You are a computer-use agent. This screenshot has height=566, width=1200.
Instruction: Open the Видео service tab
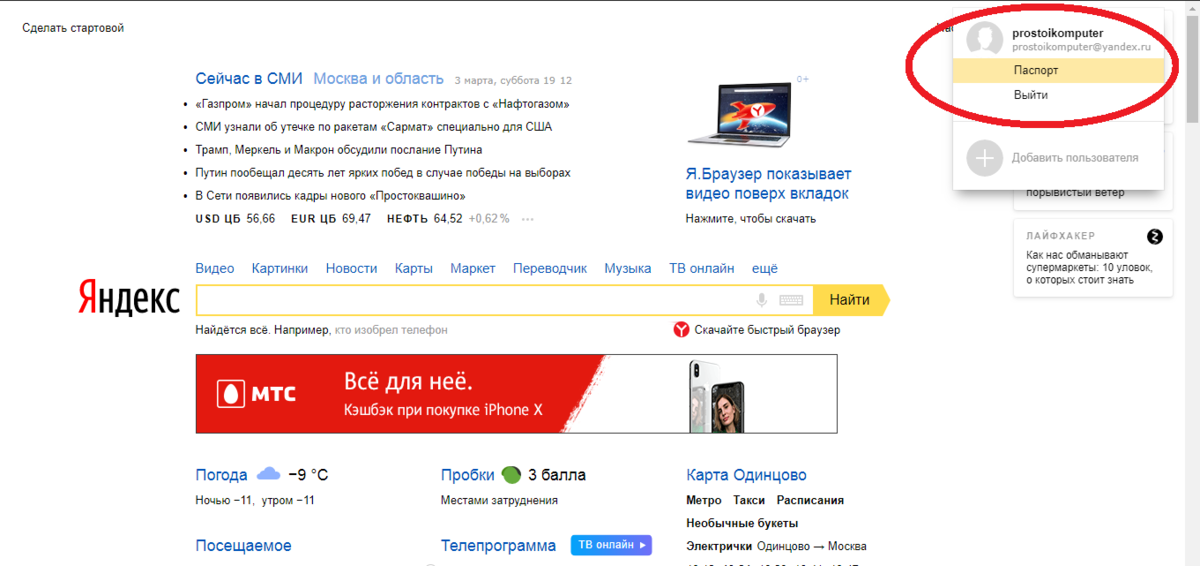click(x=215, y=268)
